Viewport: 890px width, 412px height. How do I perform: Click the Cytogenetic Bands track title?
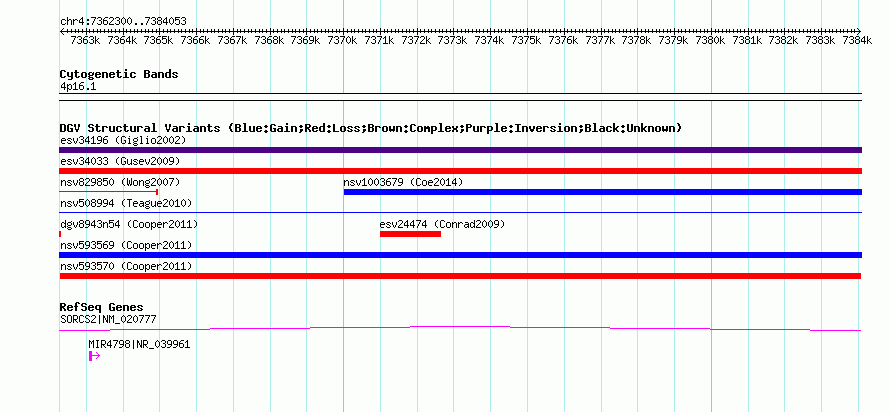tap(119, 74)
